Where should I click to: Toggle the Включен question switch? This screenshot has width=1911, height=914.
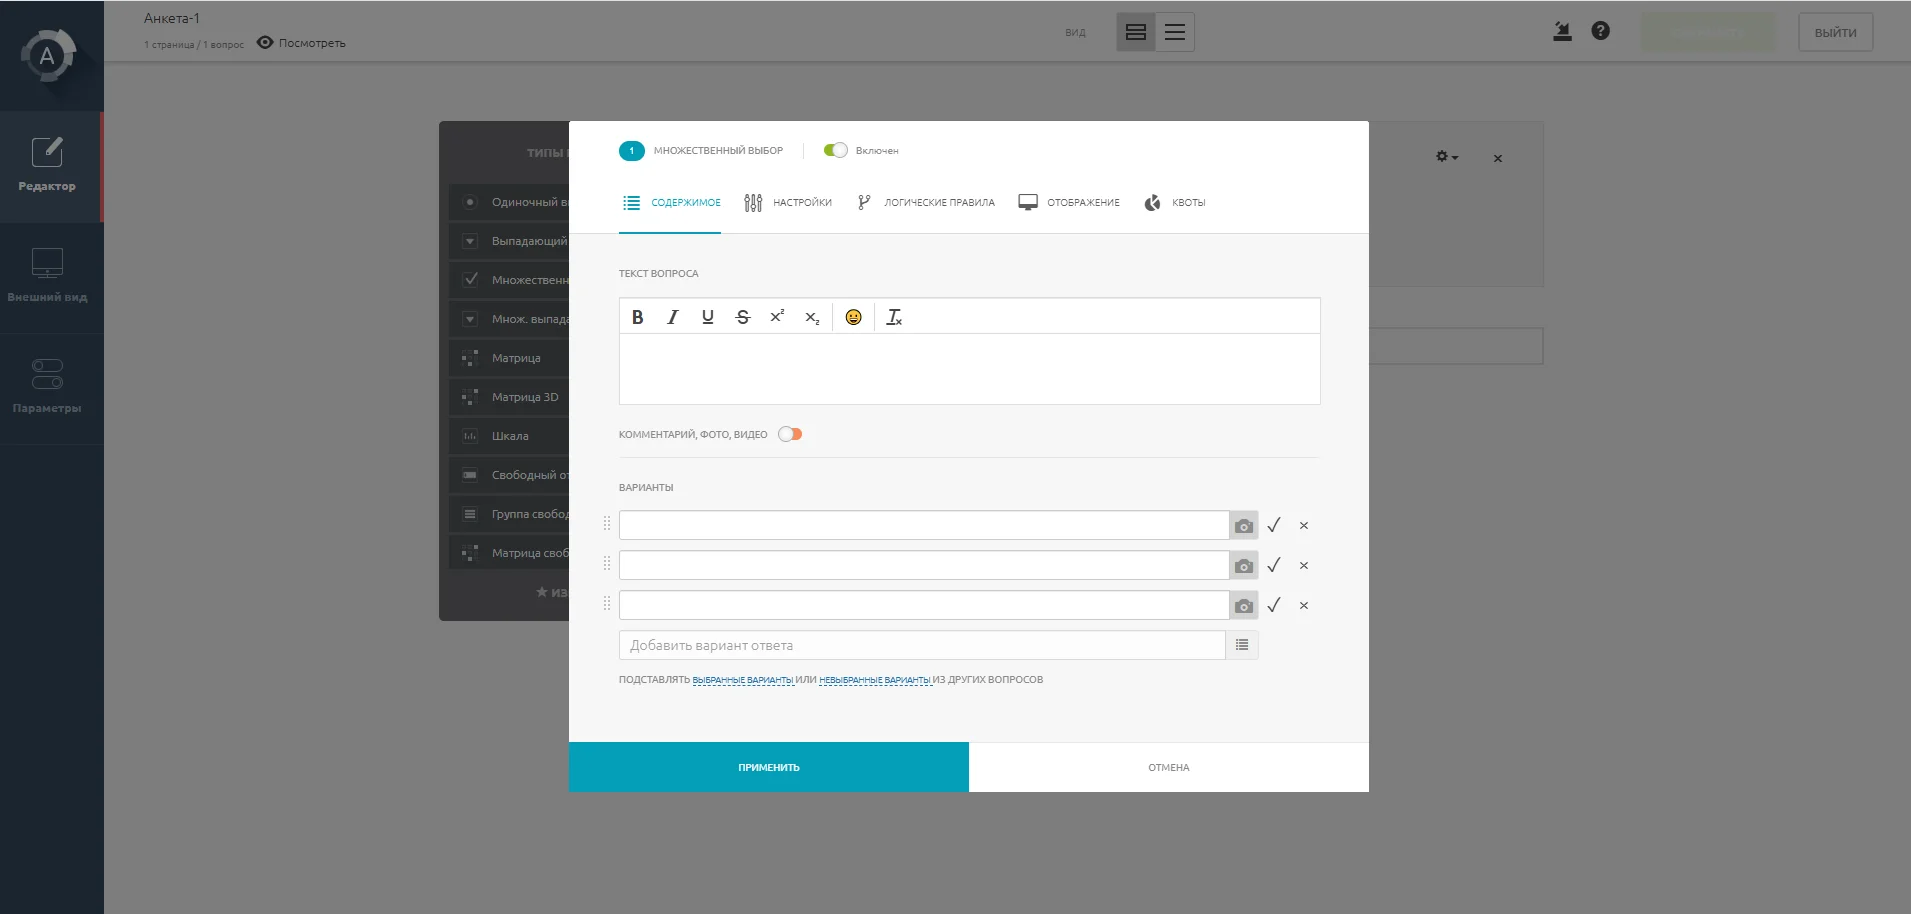835,150
